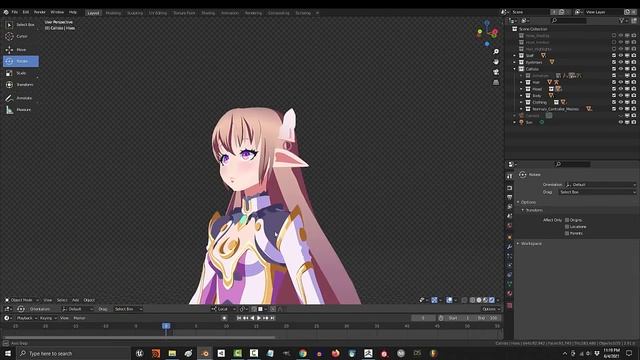Hide the Staff collection with eye icon

(x=620, y=56)
